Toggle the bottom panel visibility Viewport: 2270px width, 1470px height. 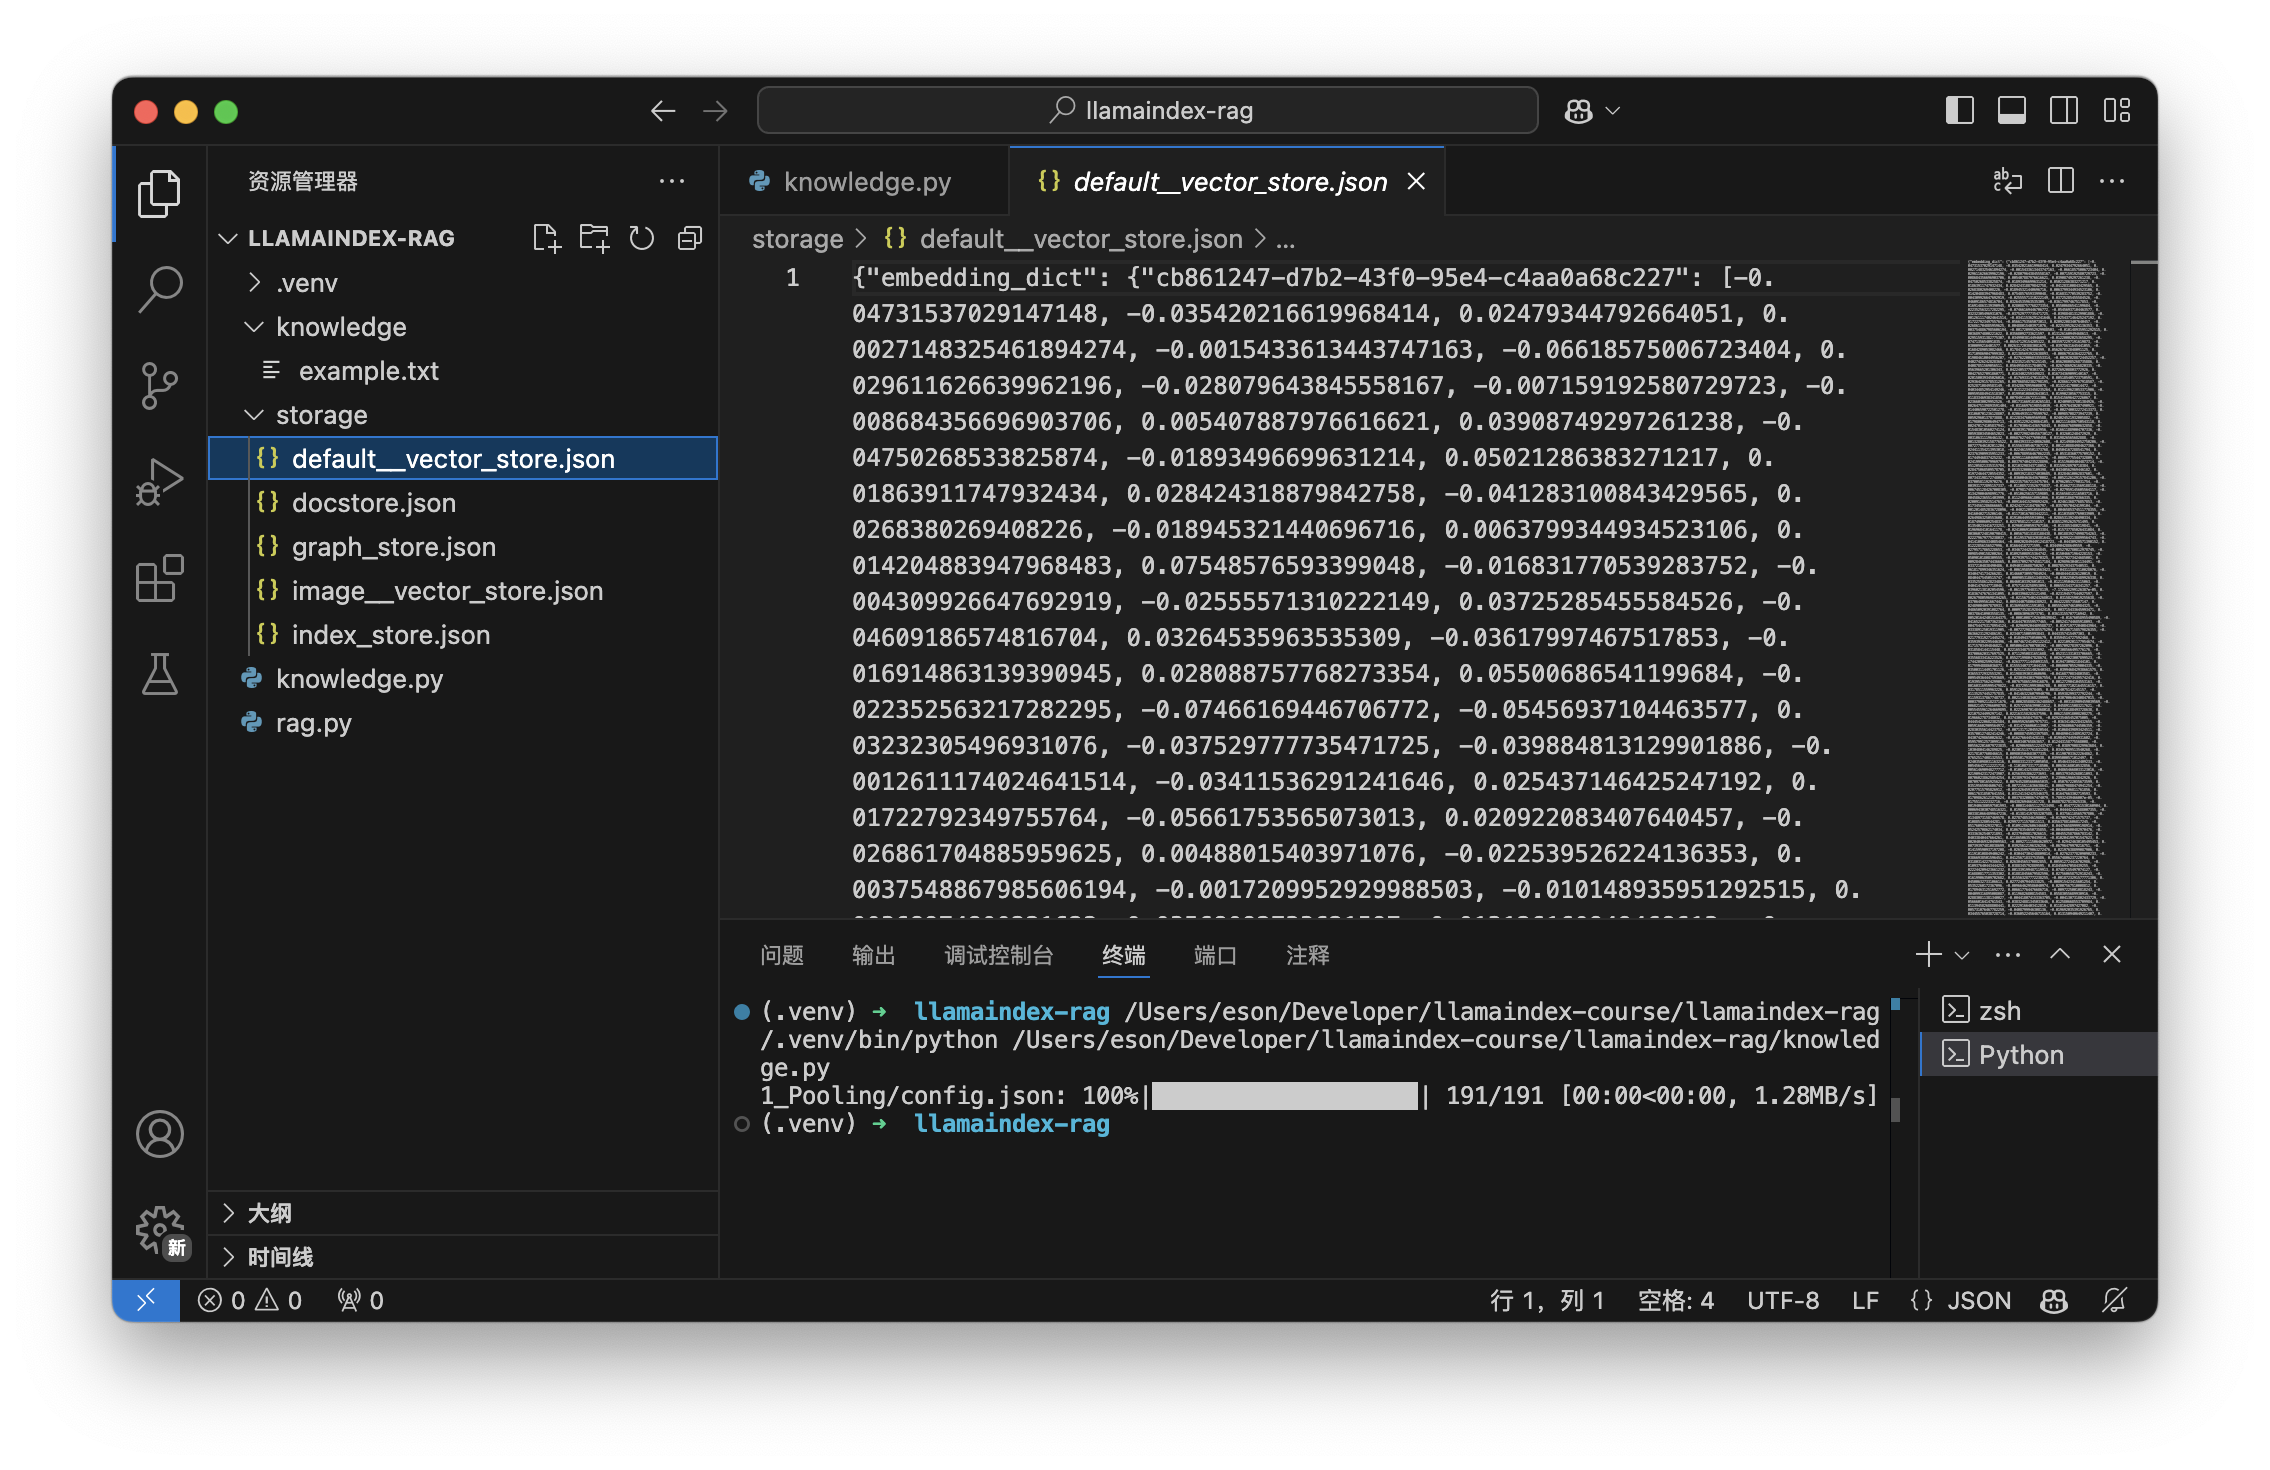click(x=2011, y=110)
